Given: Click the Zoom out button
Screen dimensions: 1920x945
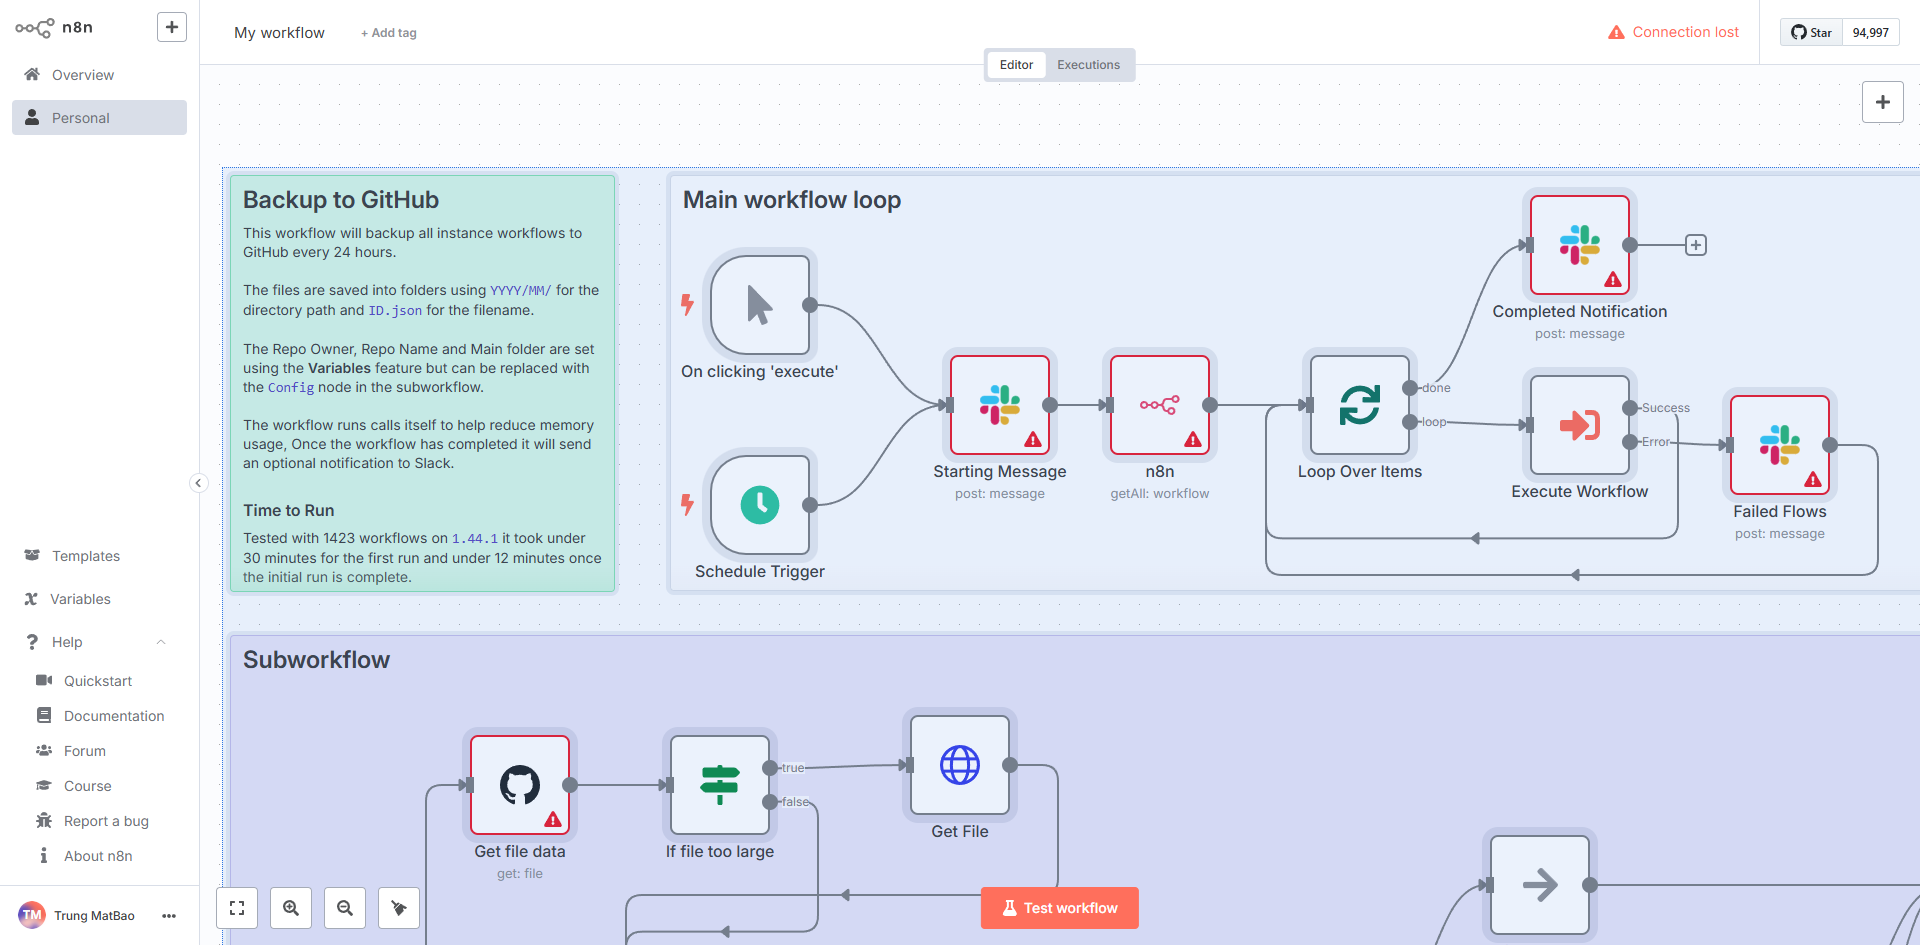Looking at the screenshot, I should 345,908.
